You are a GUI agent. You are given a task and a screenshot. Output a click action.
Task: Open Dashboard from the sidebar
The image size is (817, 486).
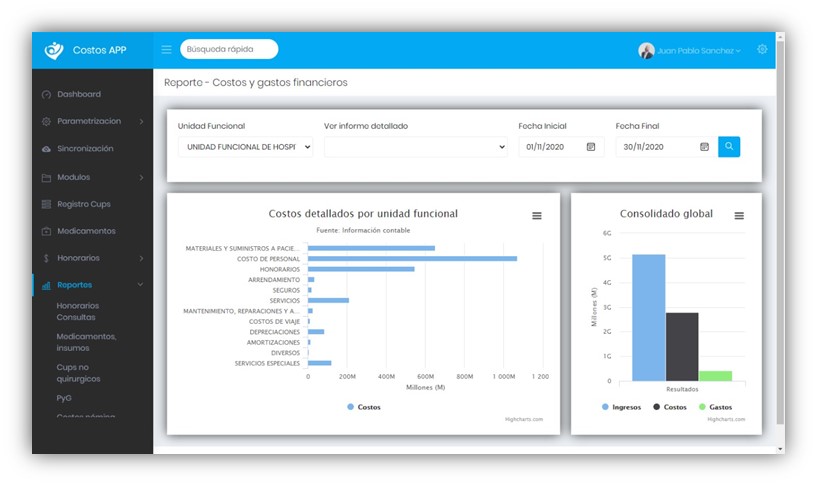tap(78, 94)
